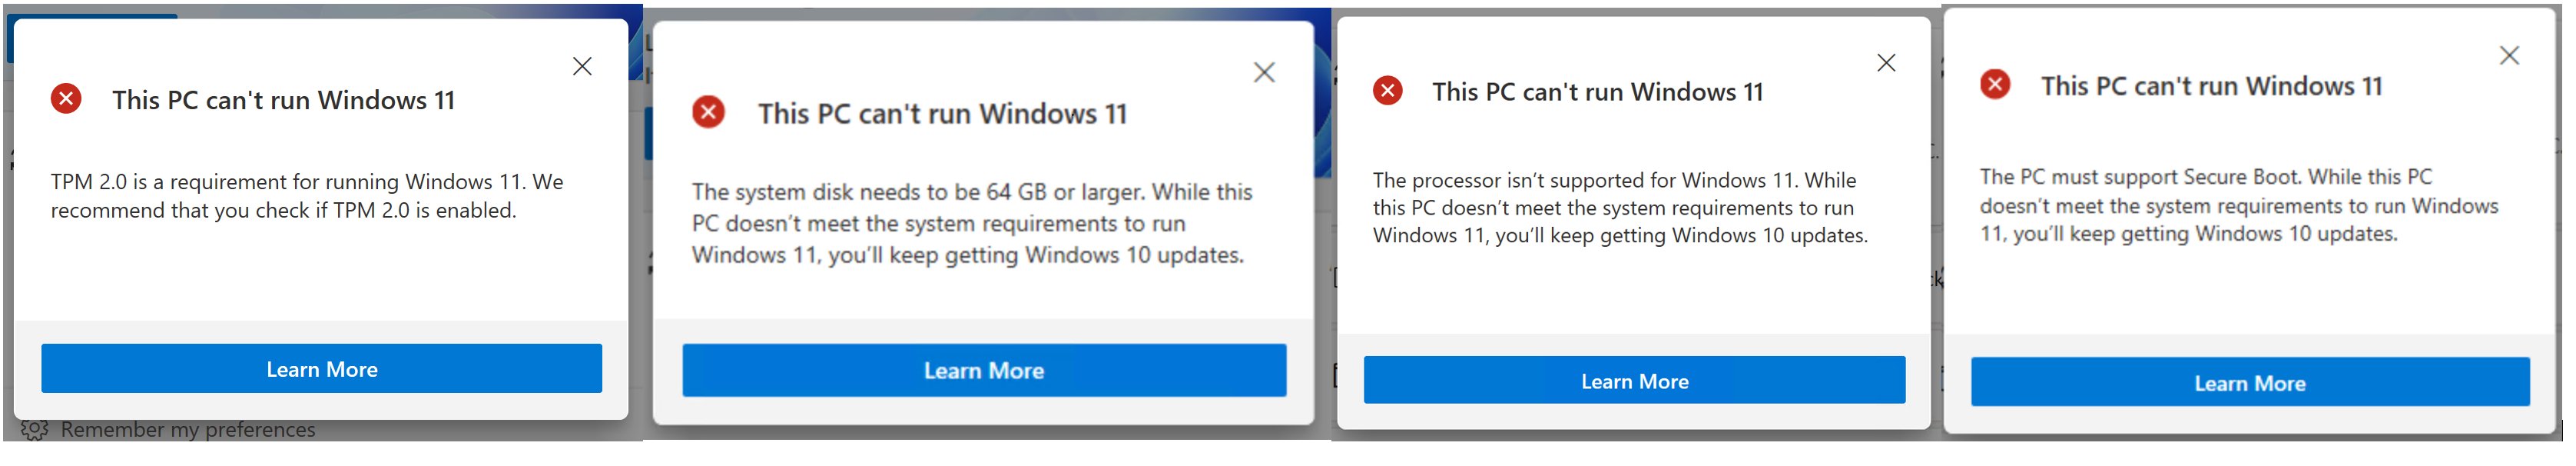Viewport: 2576px width, 466px height.
Task: Click the dialog title above the Secure Boot message
Action: pos(2211,86)
